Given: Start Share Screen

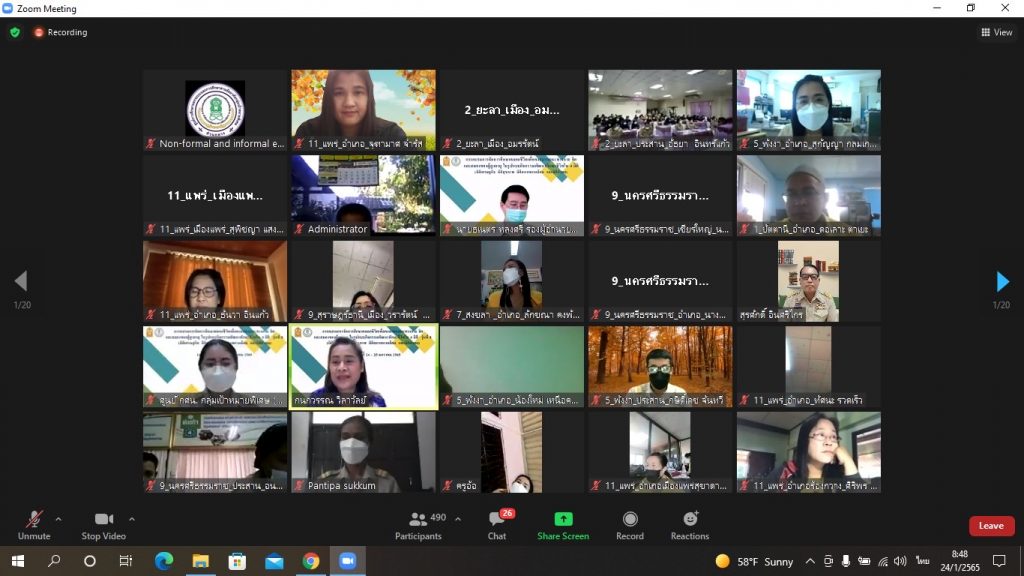Looking at the screenshot, I should (563, 525).
